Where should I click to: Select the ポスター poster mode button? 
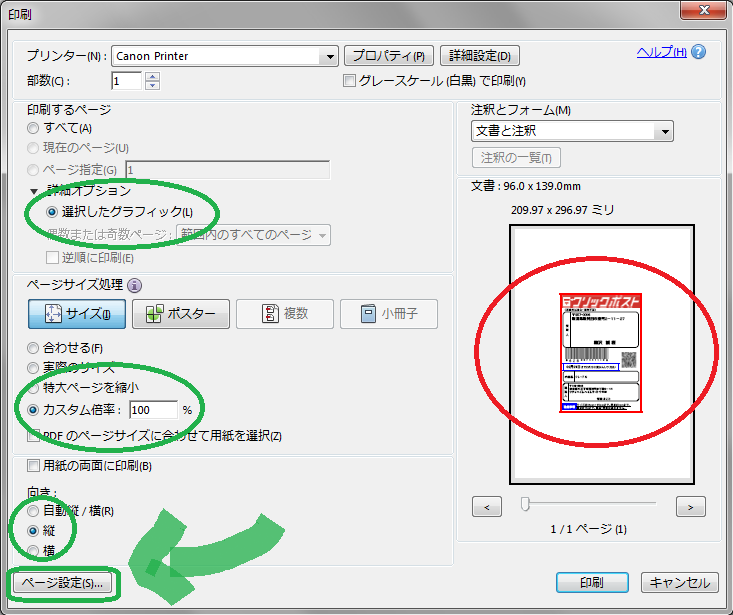click(x=181, y=314)
